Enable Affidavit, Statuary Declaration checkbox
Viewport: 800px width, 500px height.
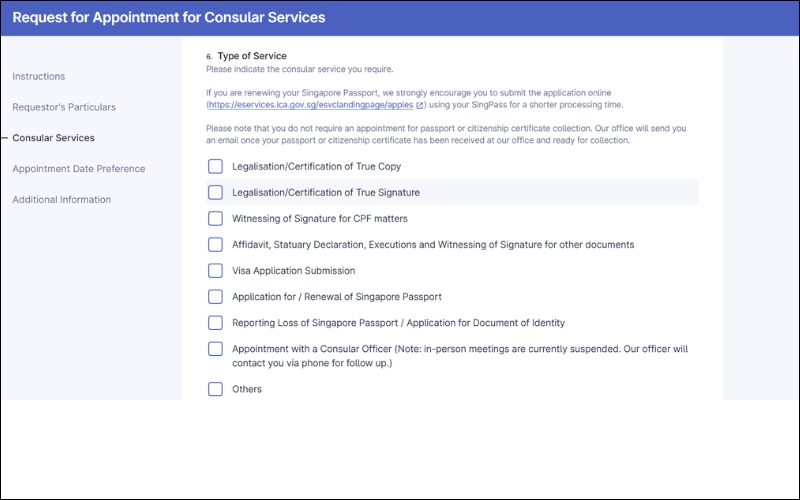[215, 244]
